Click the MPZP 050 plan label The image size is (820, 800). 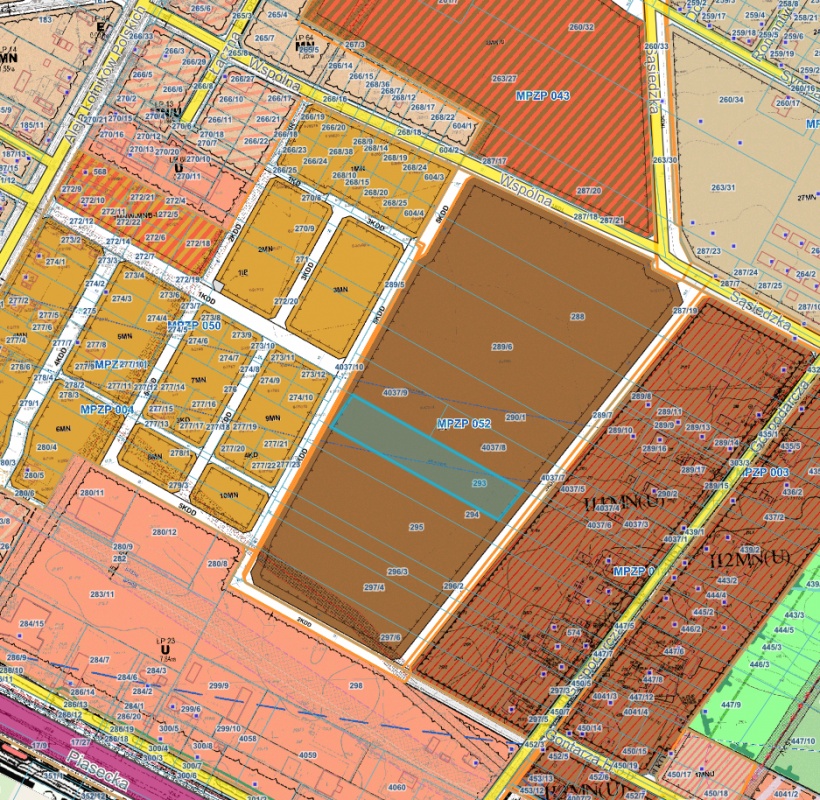[194, 325]
